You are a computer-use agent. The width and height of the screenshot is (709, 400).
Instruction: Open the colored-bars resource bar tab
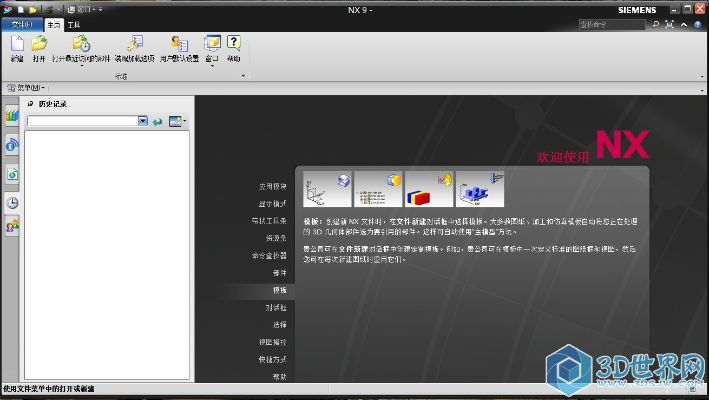click(12, 116)
